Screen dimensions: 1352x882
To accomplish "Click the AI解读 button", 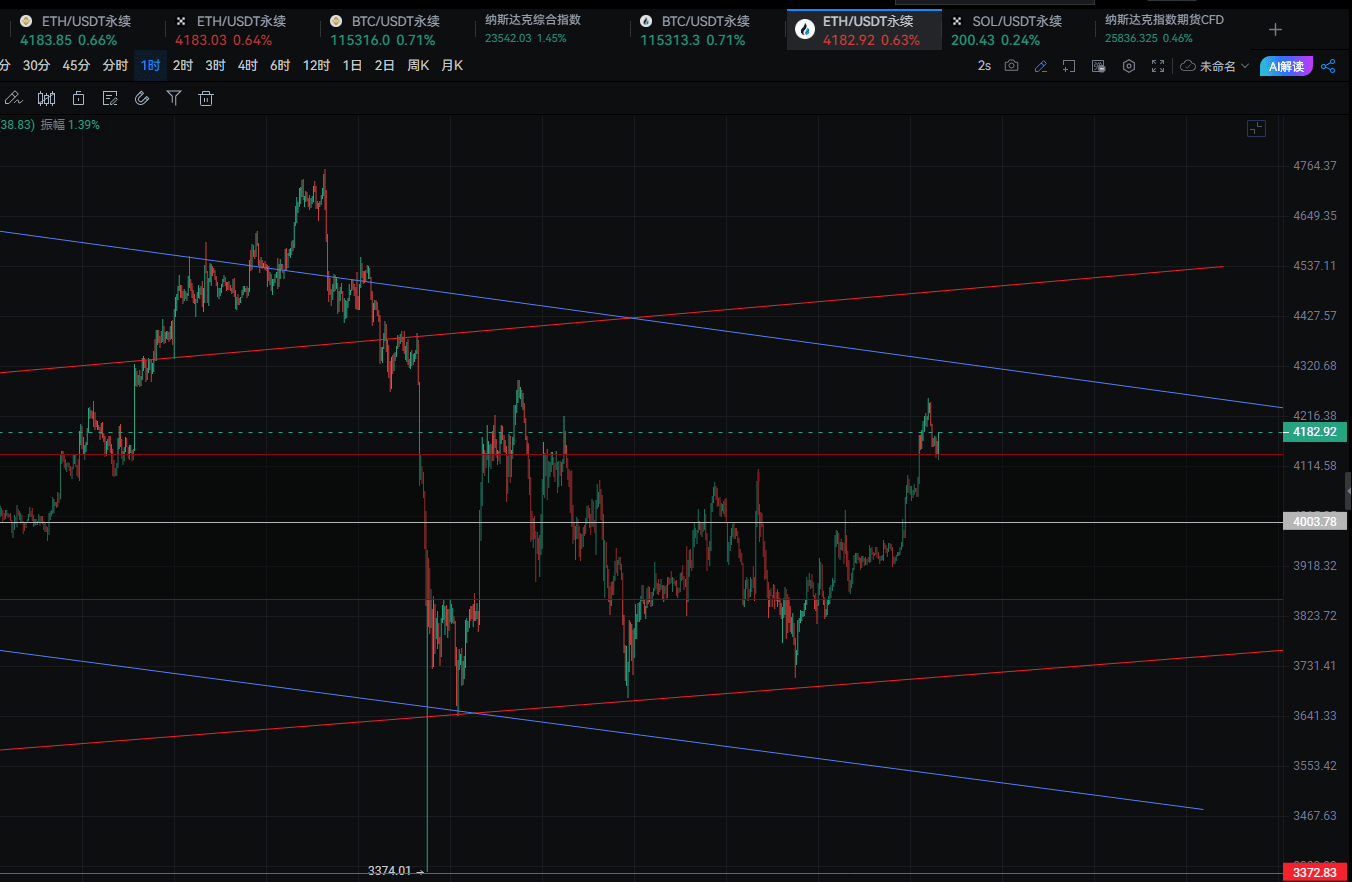I will click(x=1286, y=66).
